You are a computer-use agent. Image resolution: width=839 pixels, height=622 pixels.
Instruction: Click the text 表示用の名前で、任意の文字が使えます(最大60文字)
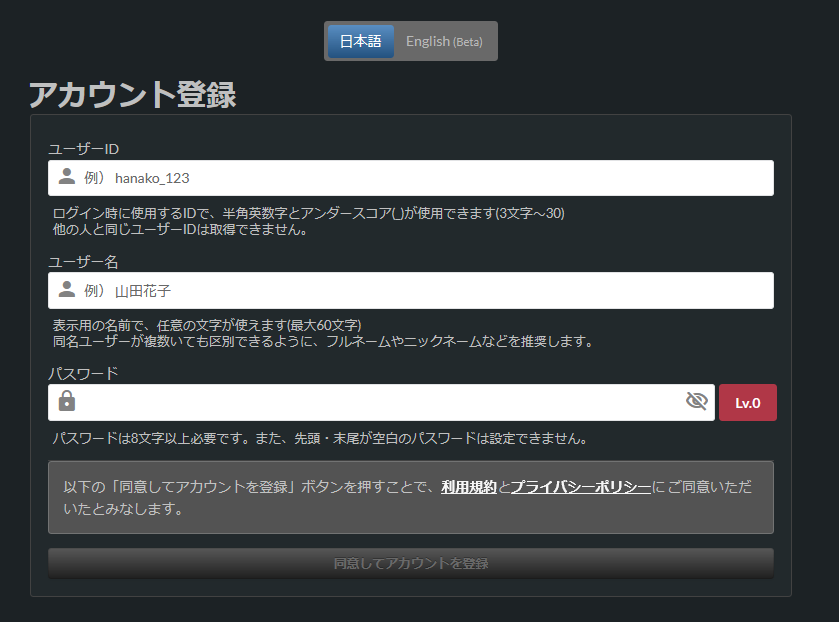207,325
